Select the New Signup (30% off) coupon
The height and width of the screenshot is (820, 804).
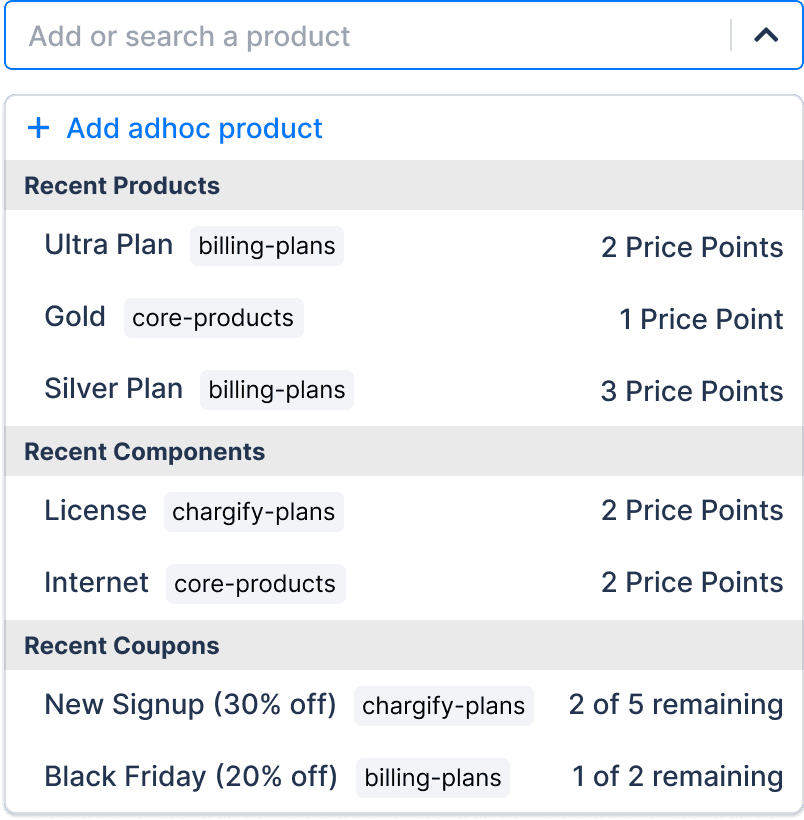pos(190,705)
